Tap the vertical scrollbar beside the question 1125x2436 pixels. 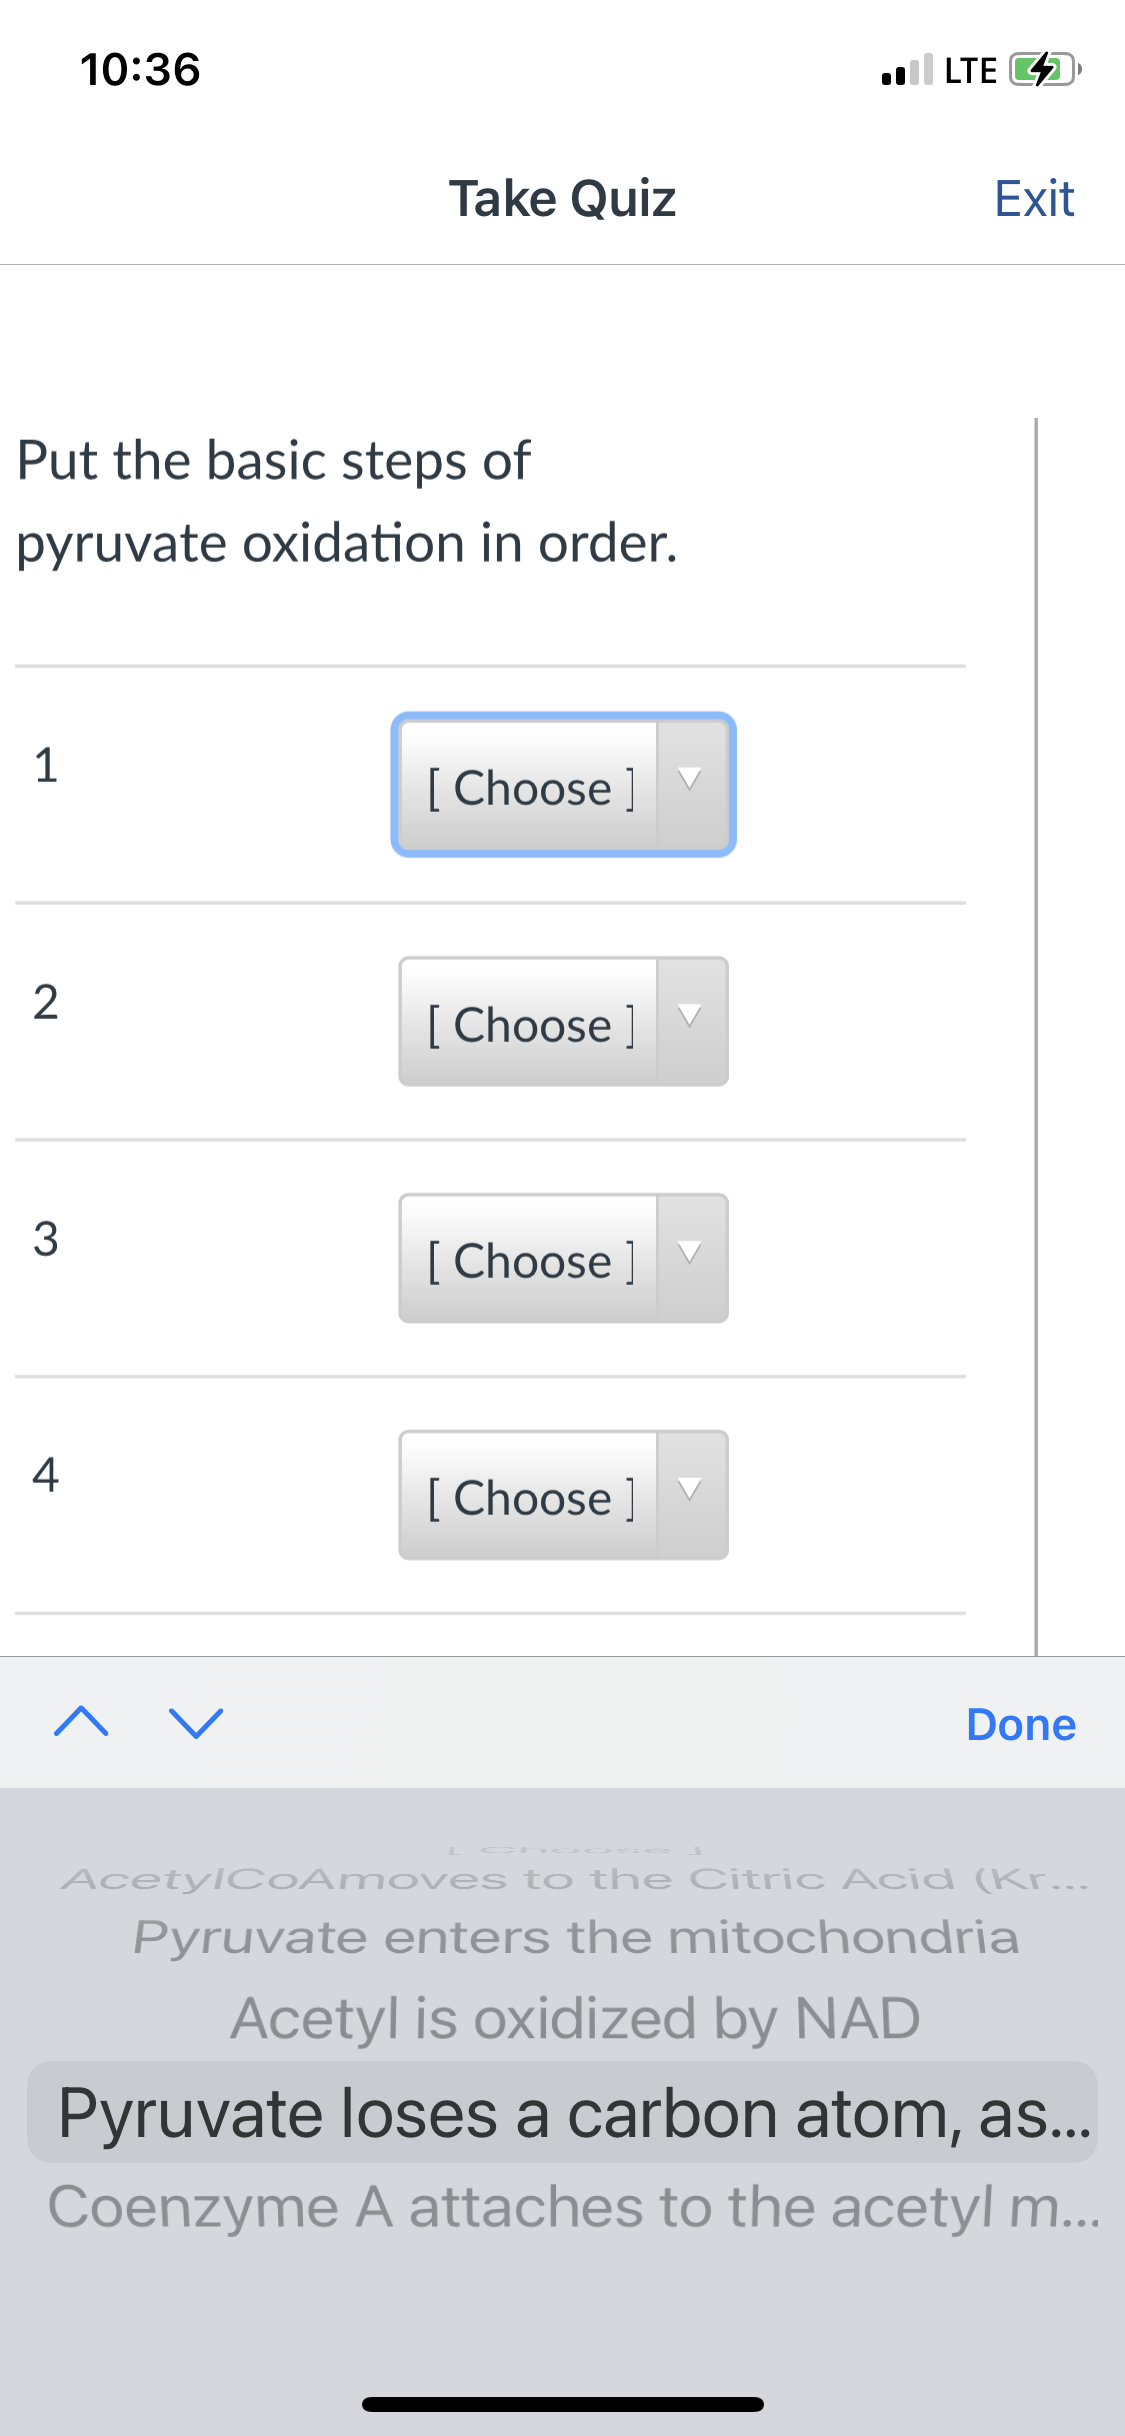(x=1036, y=1036)
